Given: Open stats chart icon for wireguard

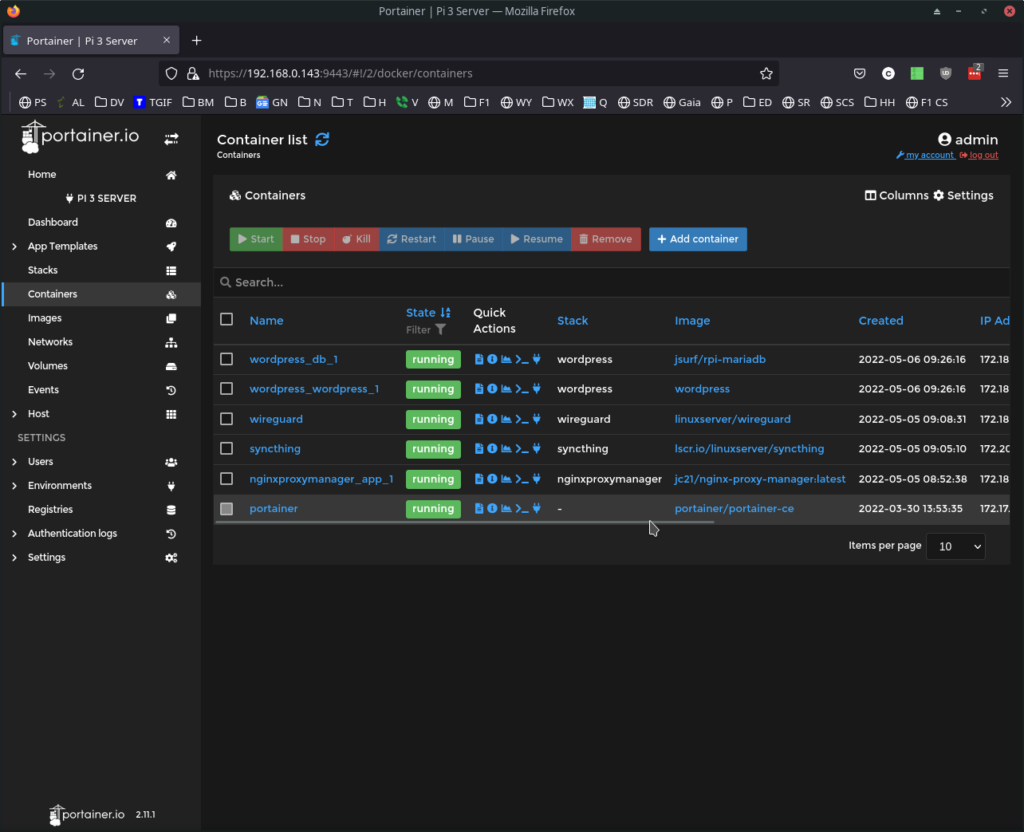Looking at the screenshot, I should [506, 419].
